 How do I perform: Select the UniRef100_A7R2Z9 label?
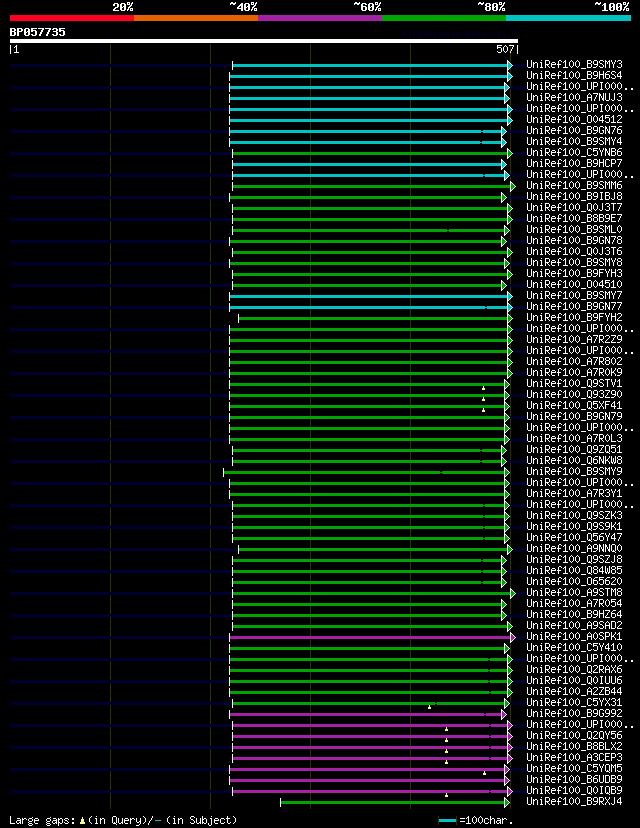point(574,340)
